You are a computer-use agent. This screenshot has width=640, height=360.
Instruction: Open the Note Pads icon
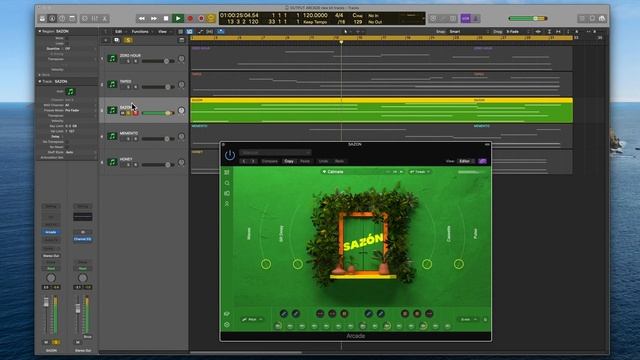pyautogui.click(x=592, y=18)
